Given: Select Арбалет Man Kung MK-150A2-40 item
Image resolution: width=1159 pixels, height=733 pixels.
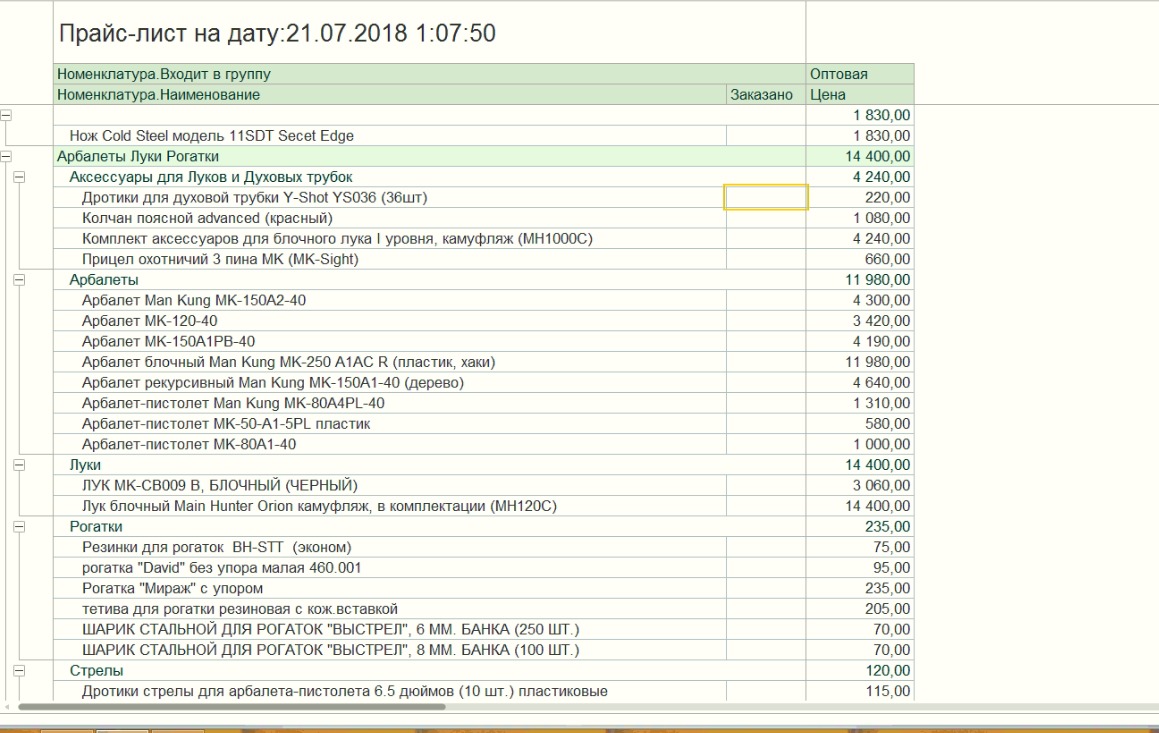Looking at the screenshot, I should point(194,301).
